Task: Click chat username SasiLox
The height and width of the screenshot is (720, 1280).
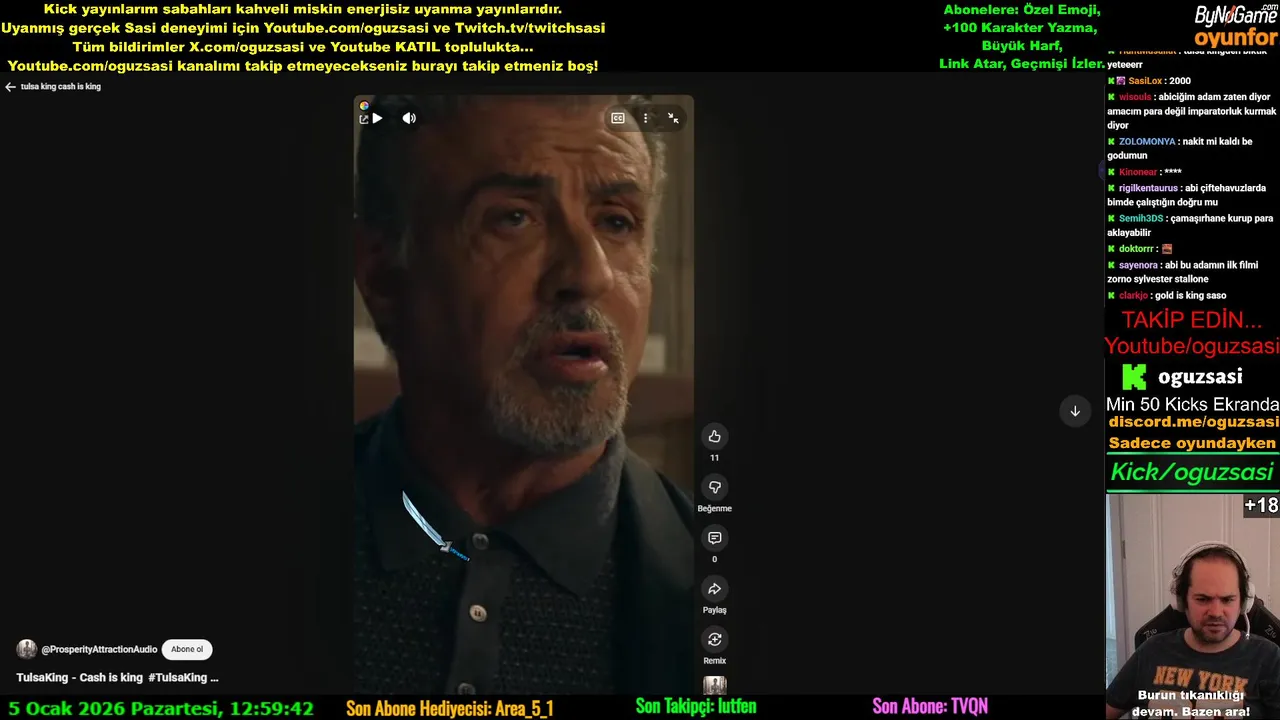Action: pos(1145,81)
